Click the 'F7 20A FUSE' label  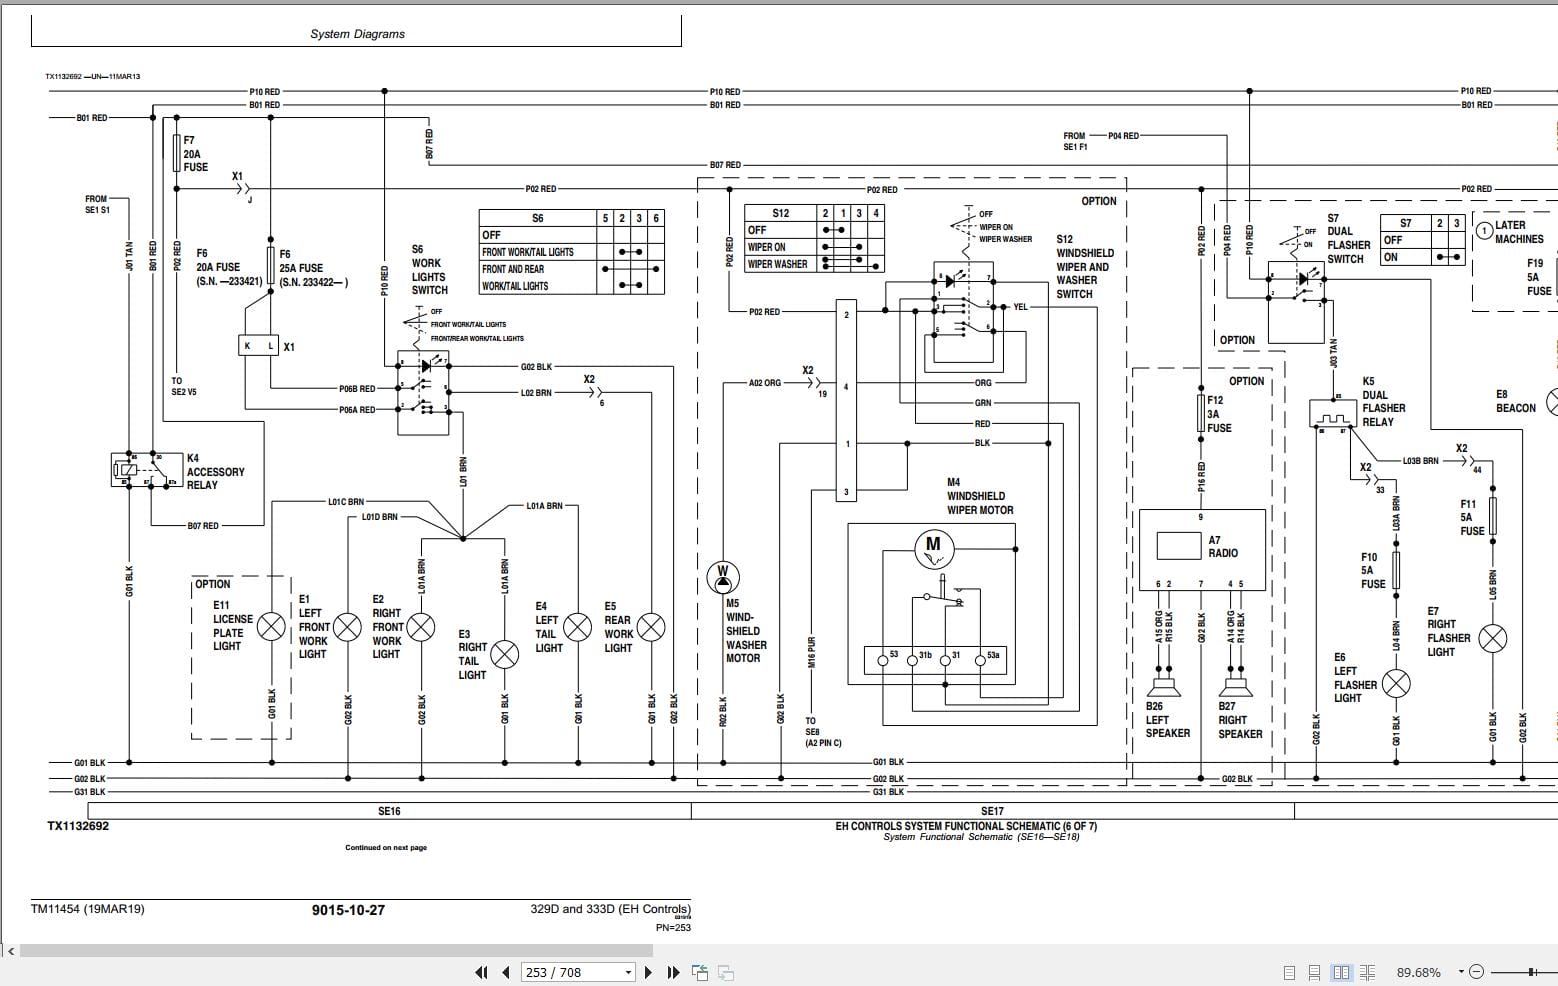[x=195, y=154]
